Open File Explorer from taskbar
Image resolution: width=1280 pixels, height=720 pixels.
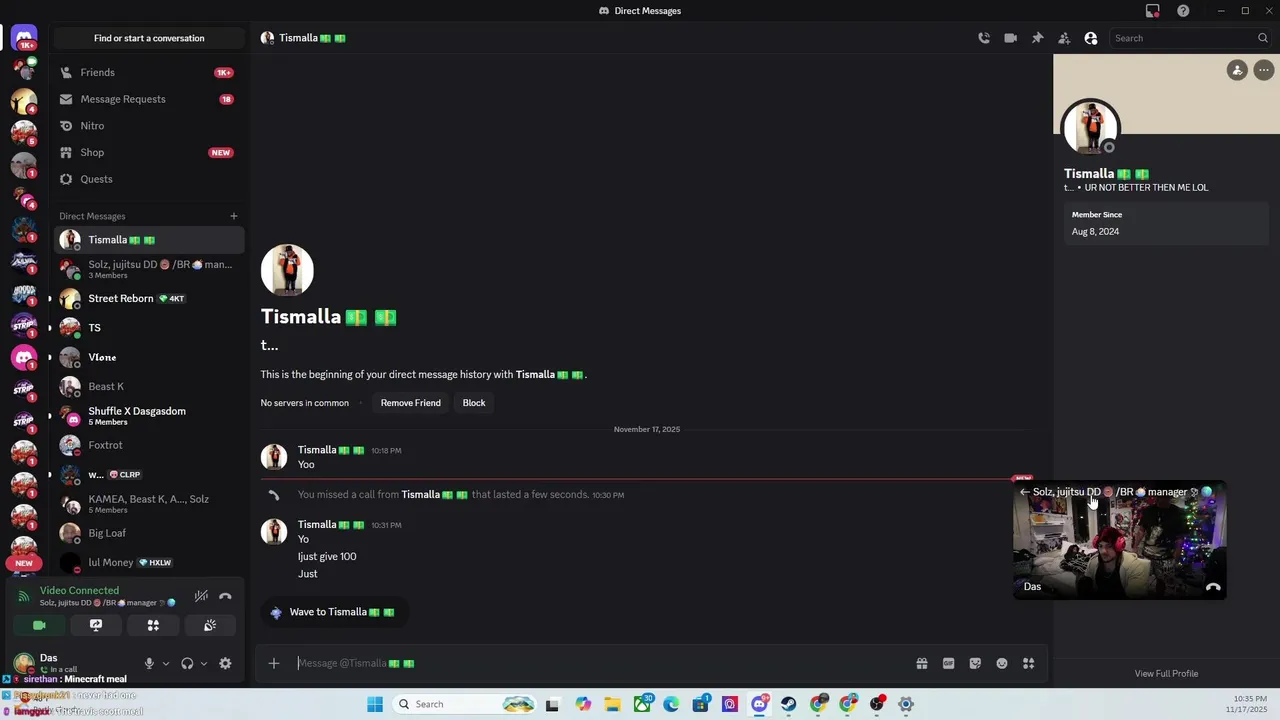click(x=612, y=704)
